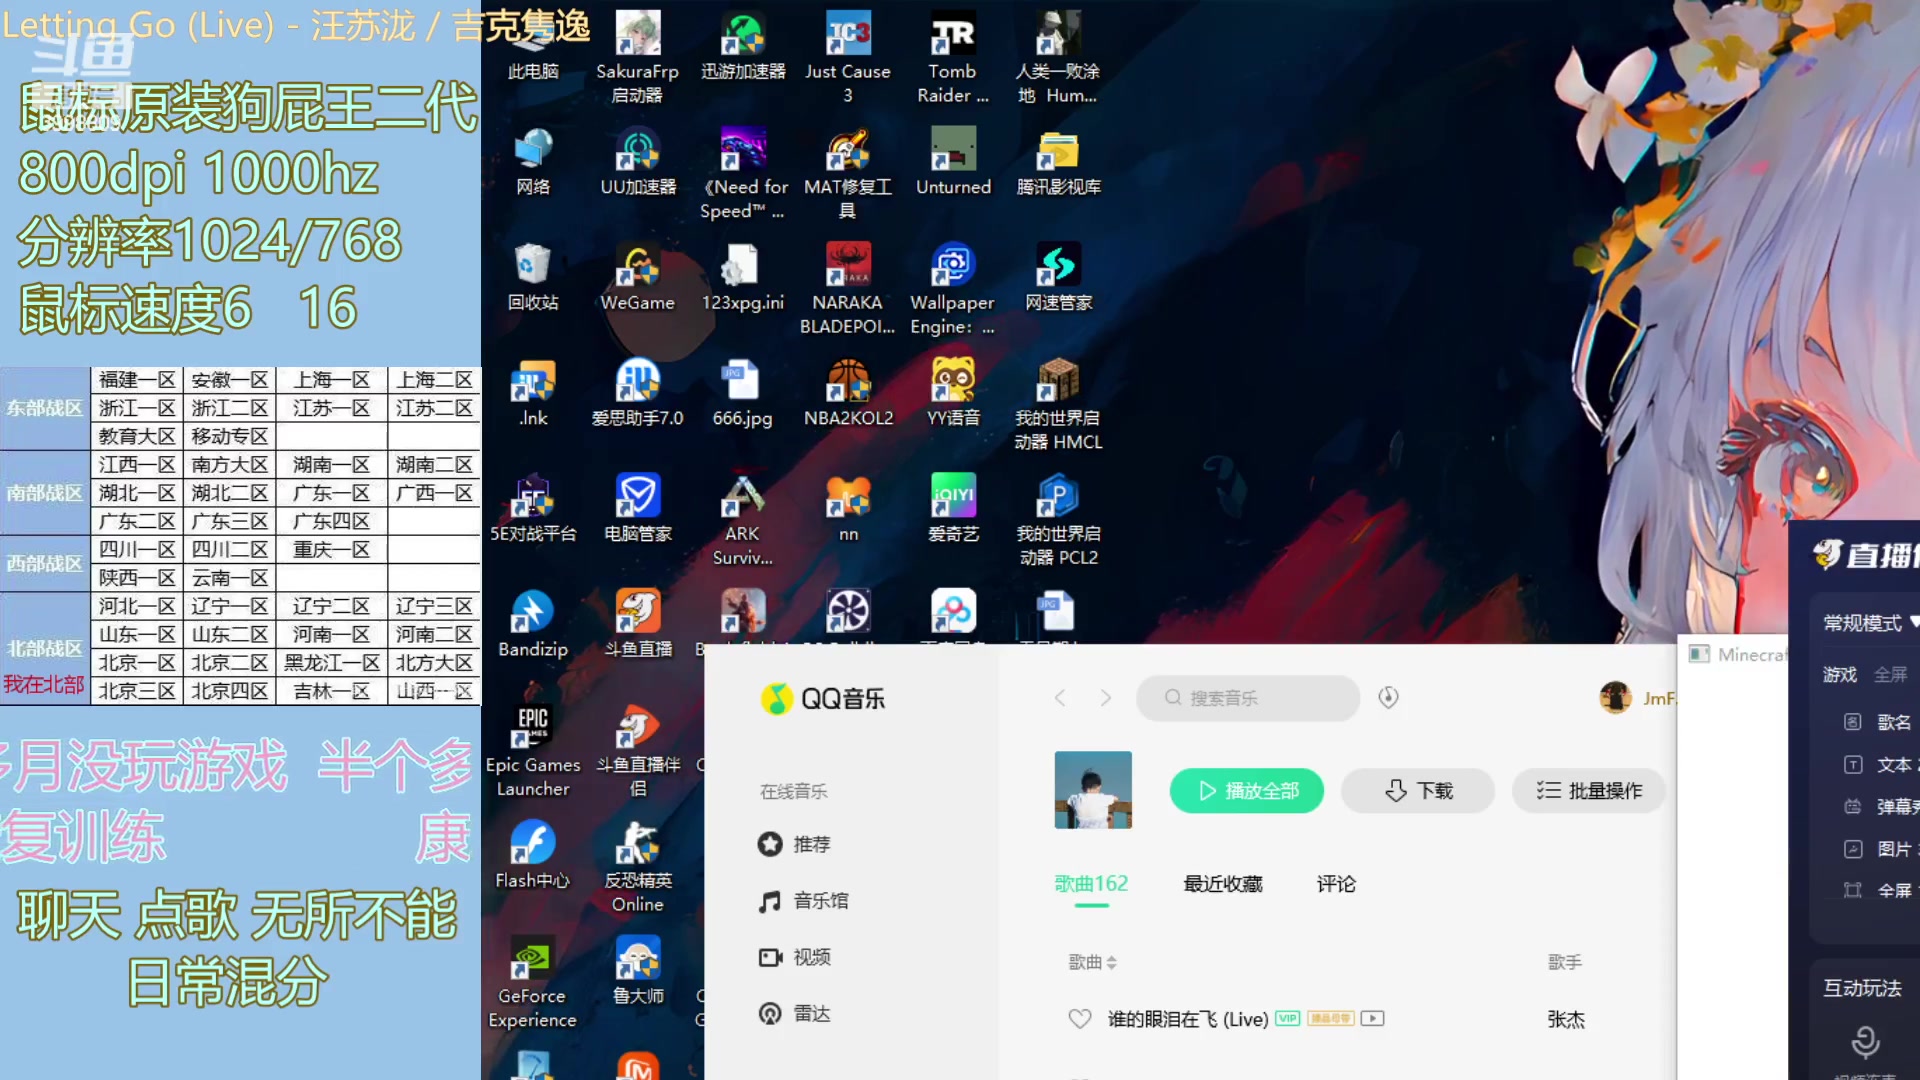Viewport: 1920px width, 1080px height.
Task: Open the 腾讯影视库 folder icon
Action: (1058, 162)
